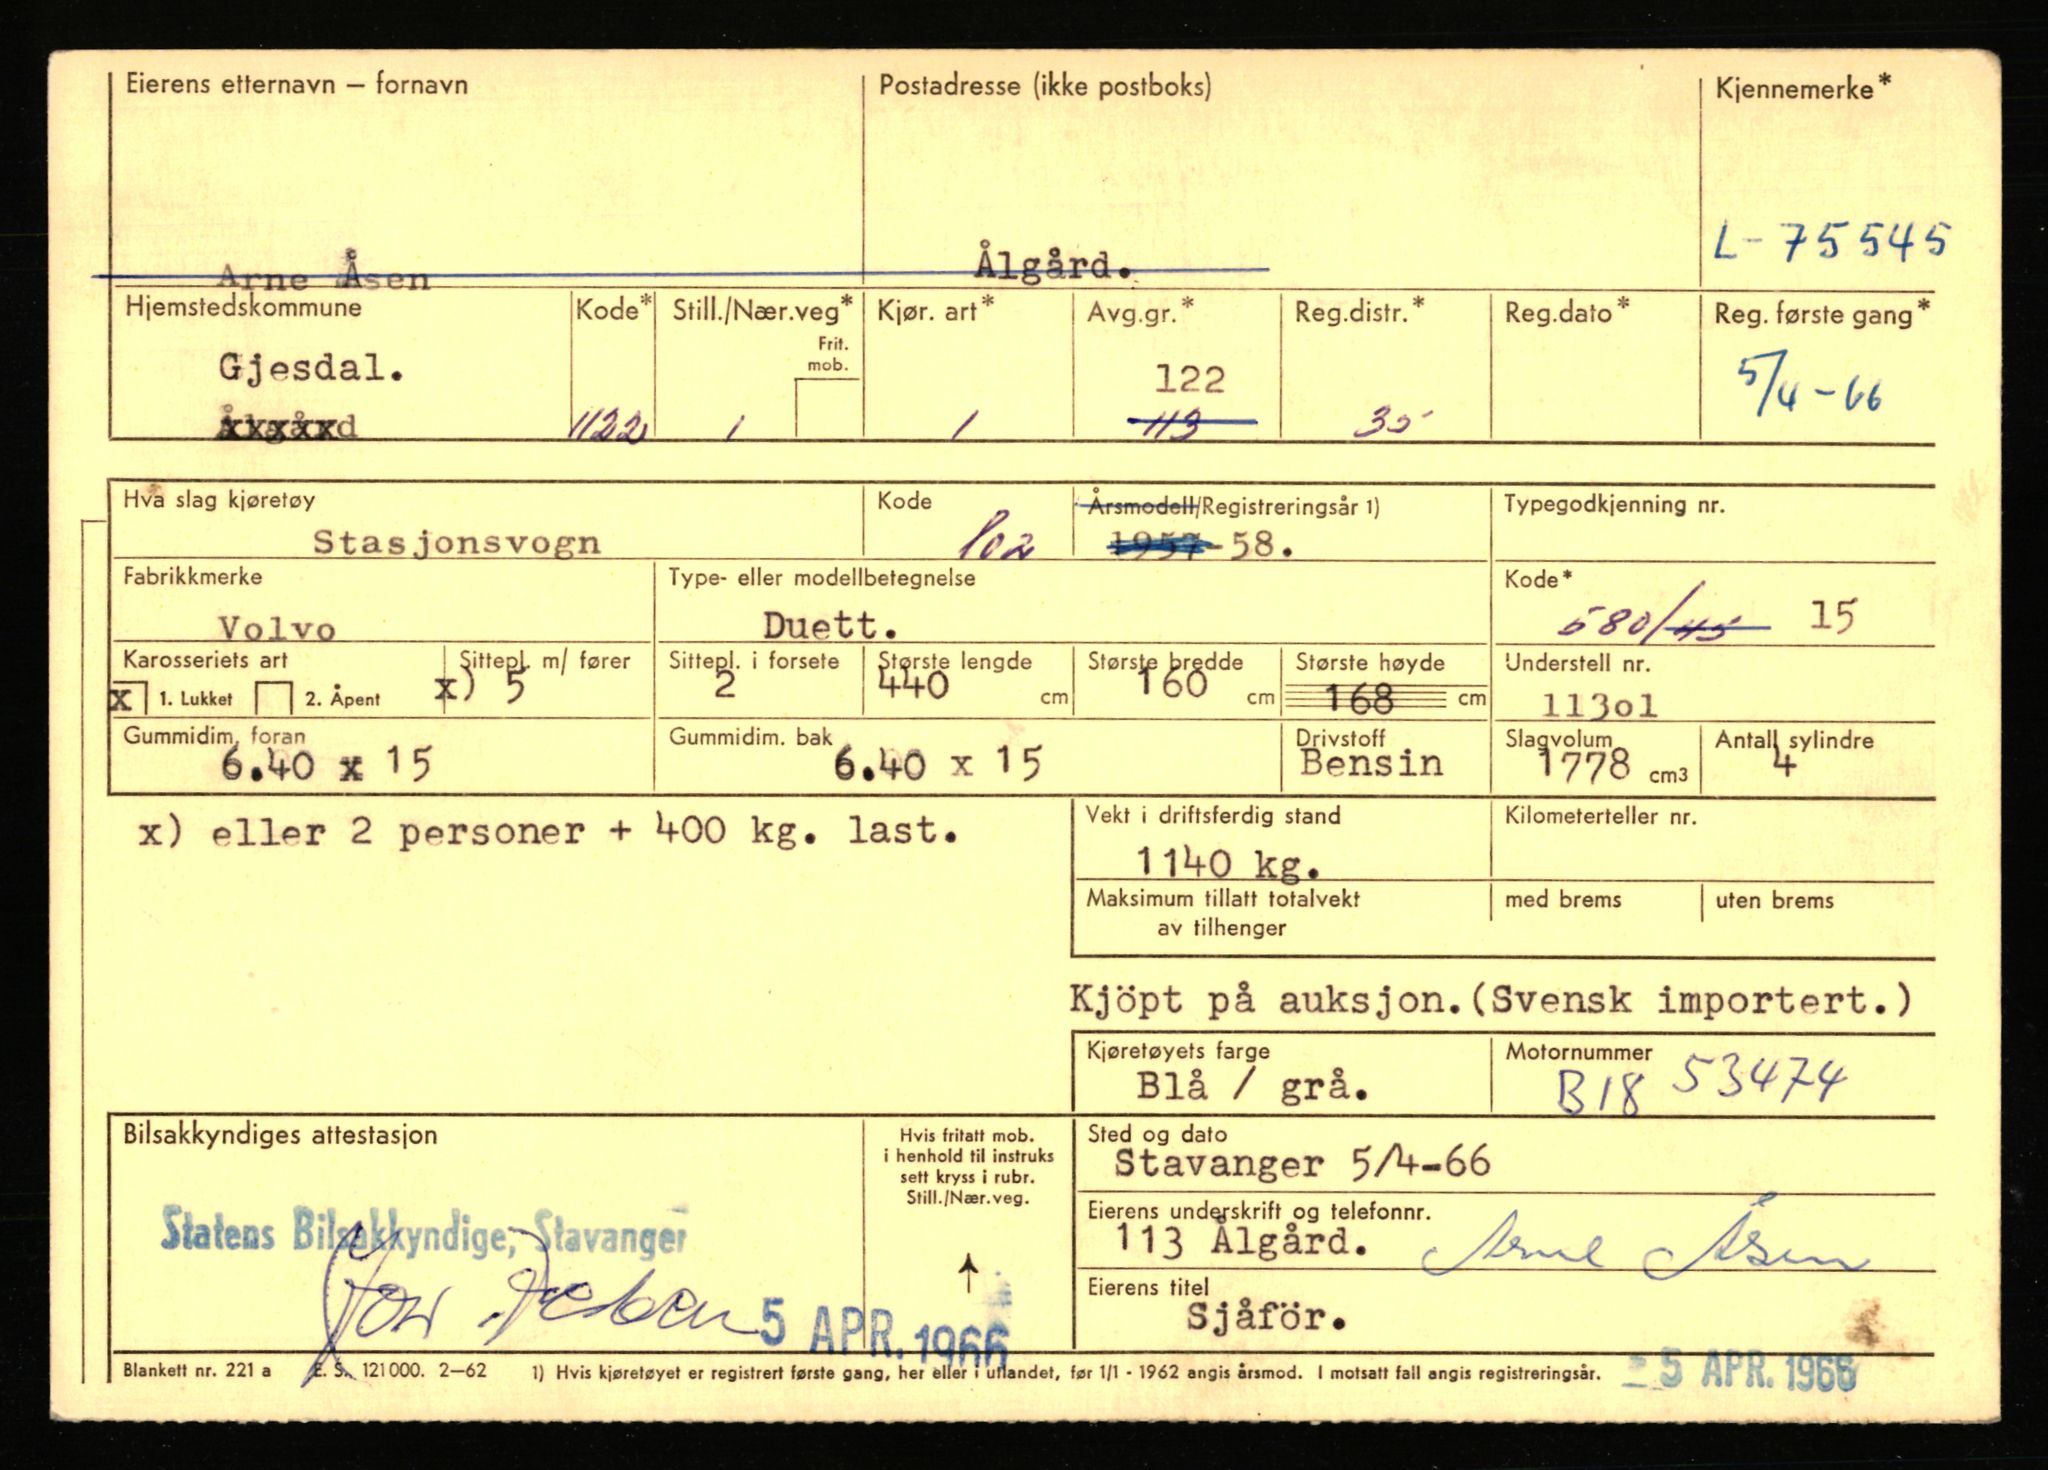The height and width of the screenshot is (1470, 2048).
Task: Click the largest height value '168'
Action: click(1360, 699)
